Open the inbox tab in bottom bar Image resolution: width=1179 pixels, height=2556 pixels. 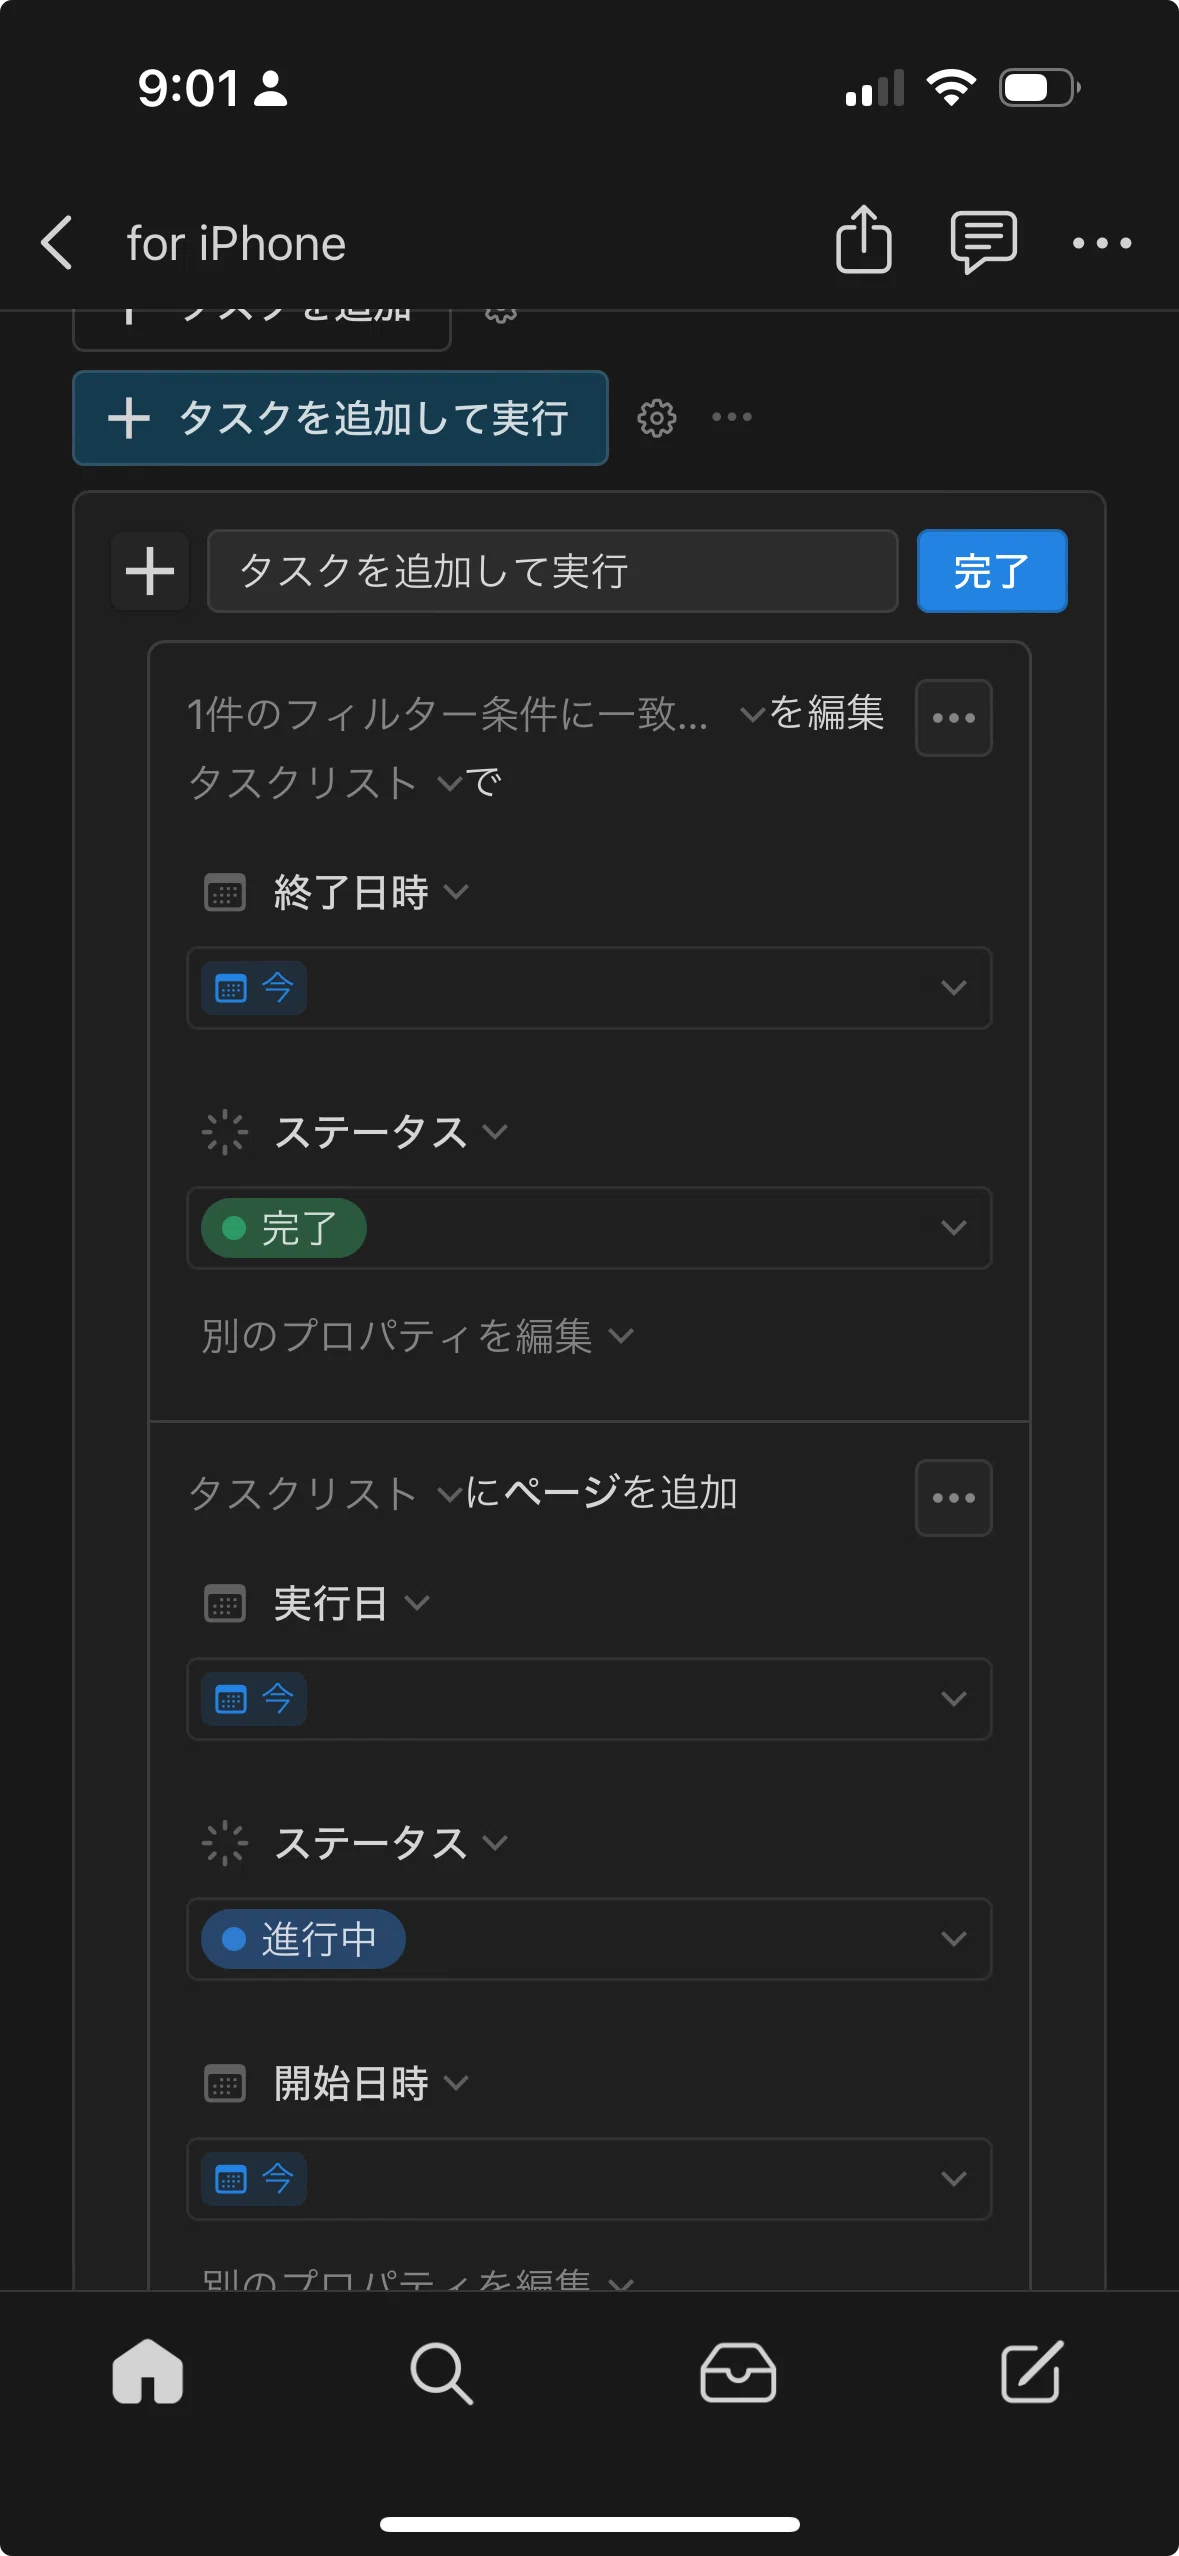click(x=738, y=2372)
